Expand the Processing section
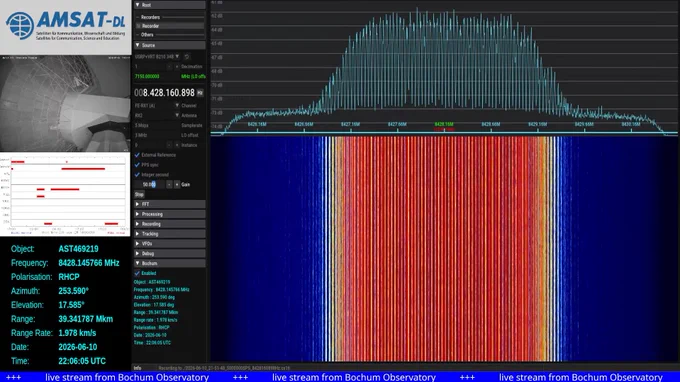Screen dimensions: 680x382 pyautogui.click(x=169, y=214)
